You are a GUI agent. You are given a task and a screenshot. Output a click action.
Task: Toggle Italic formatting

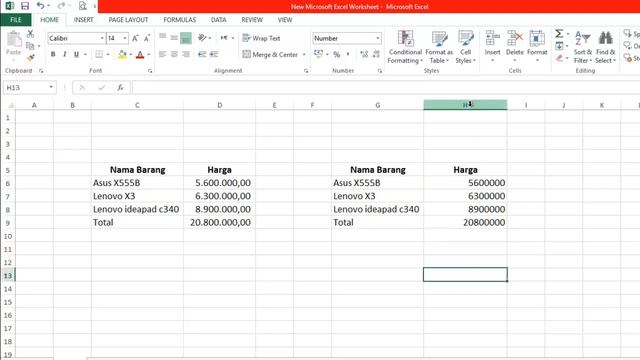(64, 54)
